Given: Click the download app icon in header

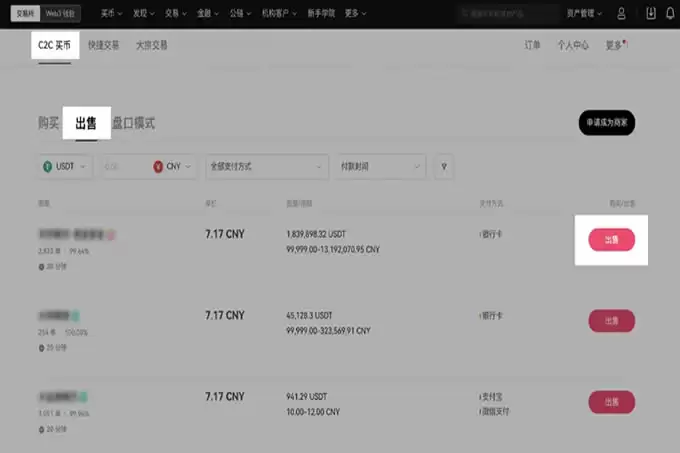Looking at the screenshot, I should click(651, 13).
